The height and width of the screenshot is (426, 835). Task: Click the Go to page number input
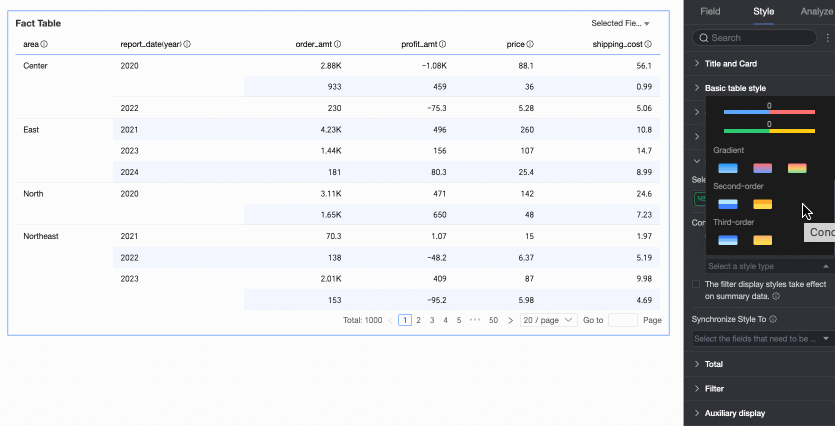623,320
